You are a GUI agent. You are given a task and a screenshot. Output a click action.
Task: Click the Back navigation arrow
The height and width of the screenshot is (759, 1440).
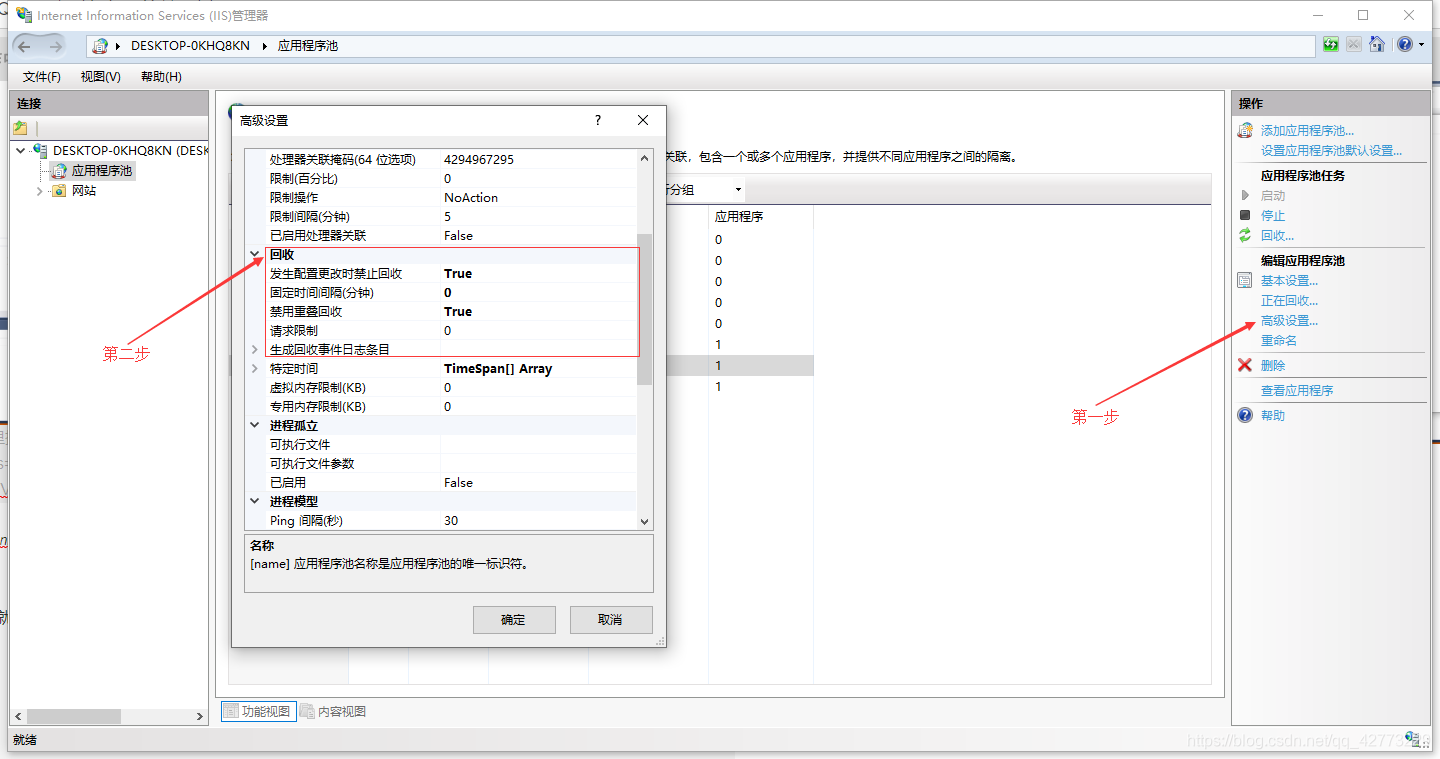point(25,46)
